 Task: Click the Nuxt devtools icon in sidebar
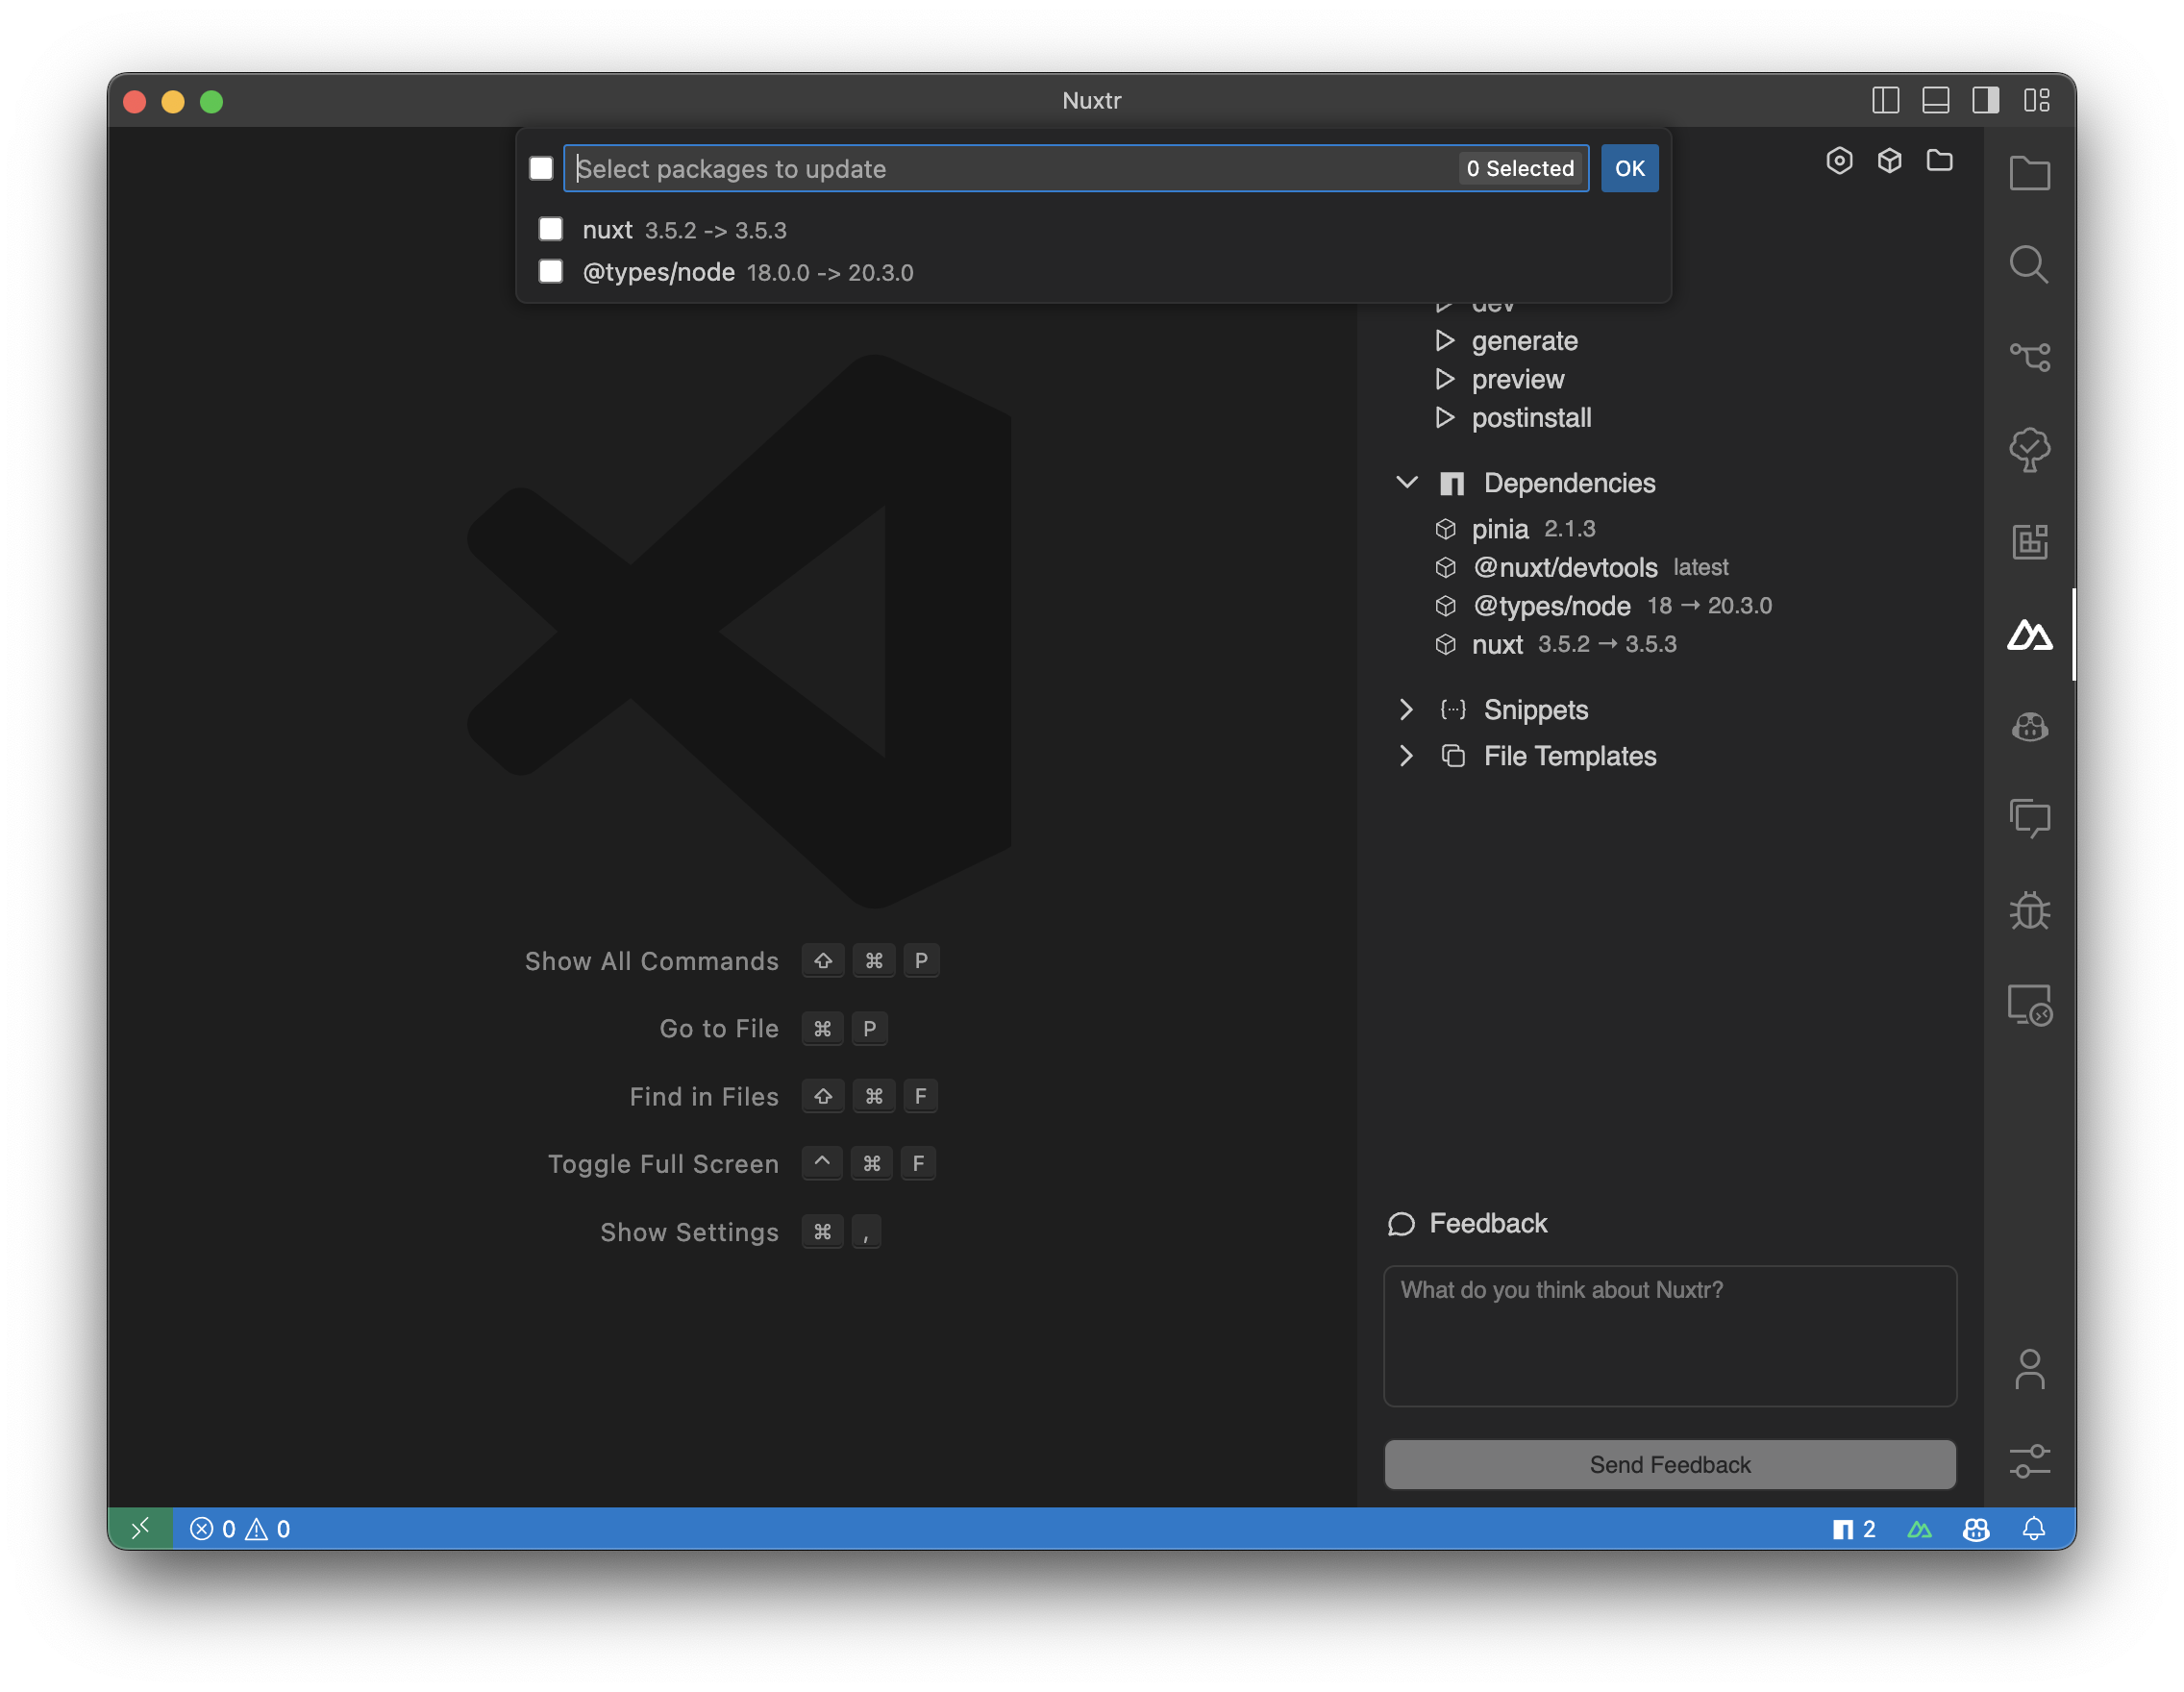(2028, 634)
